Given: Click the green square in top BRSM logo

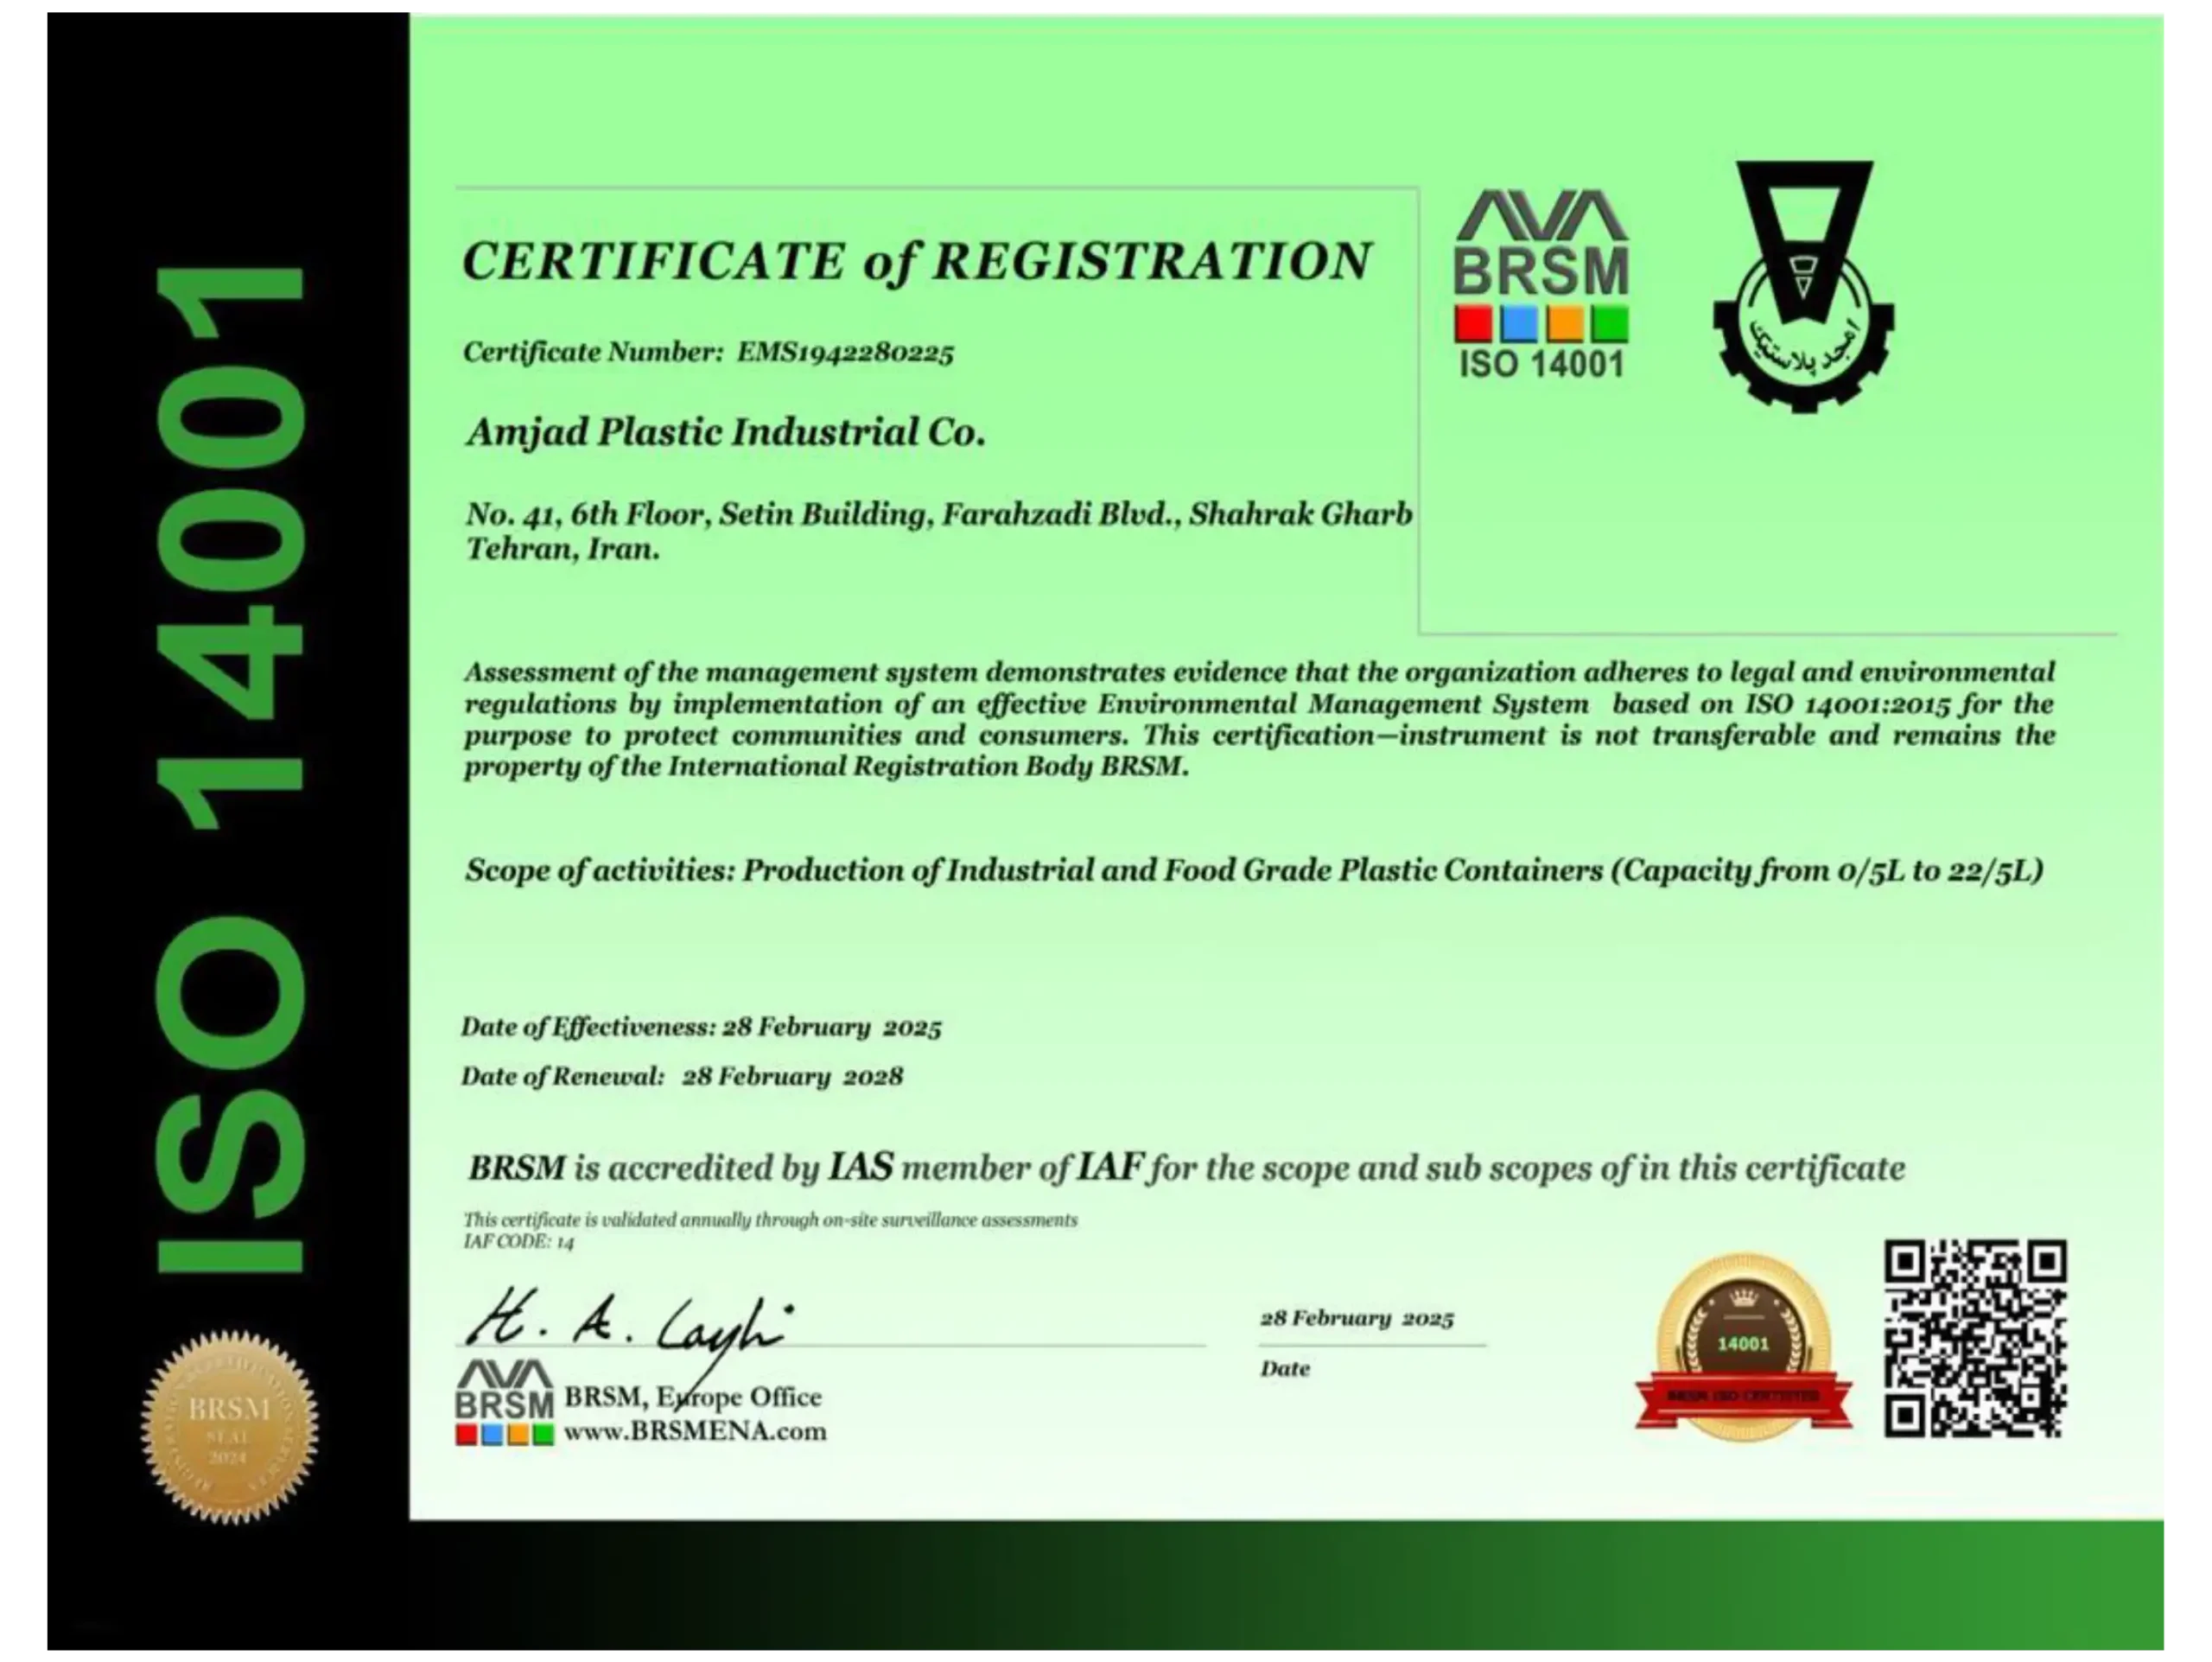Looking at the screenshot, I should [1610, 324].
